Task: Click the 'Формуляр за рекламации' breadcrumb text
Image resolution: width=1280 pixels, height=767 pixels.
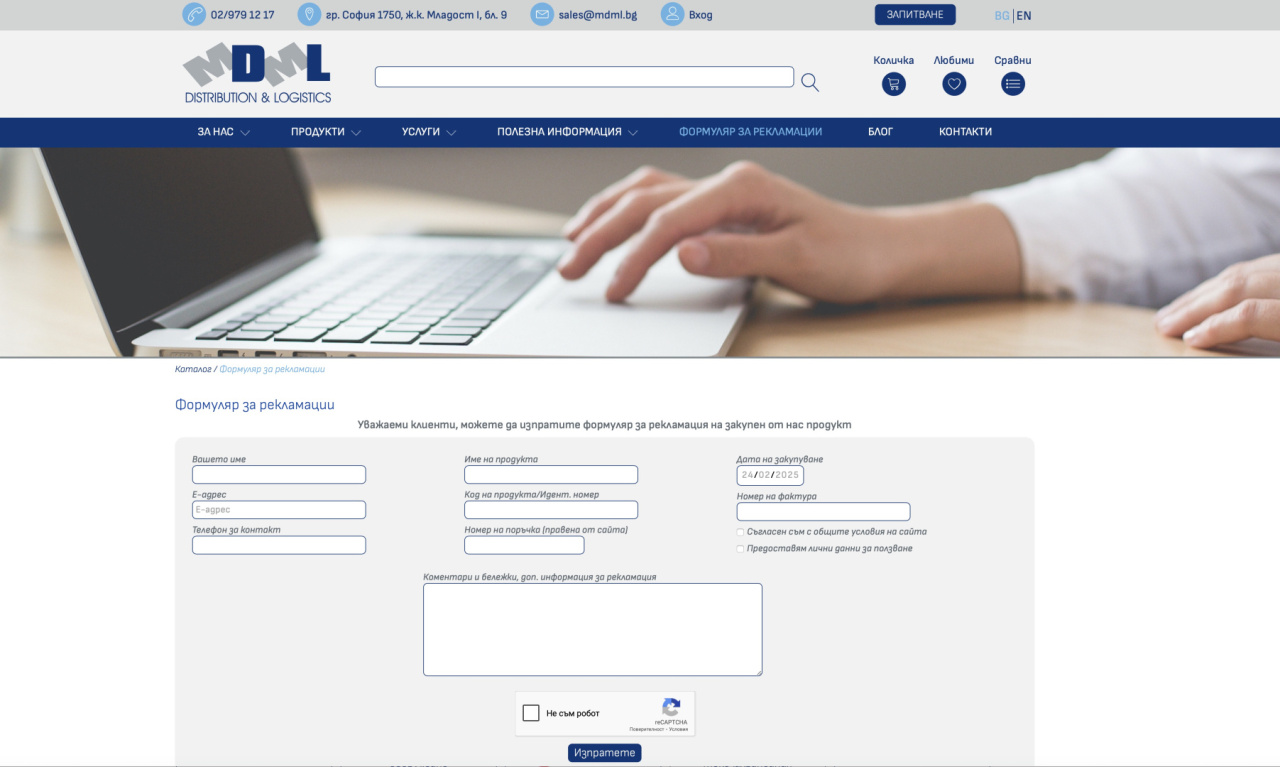Action: (272, 369)
